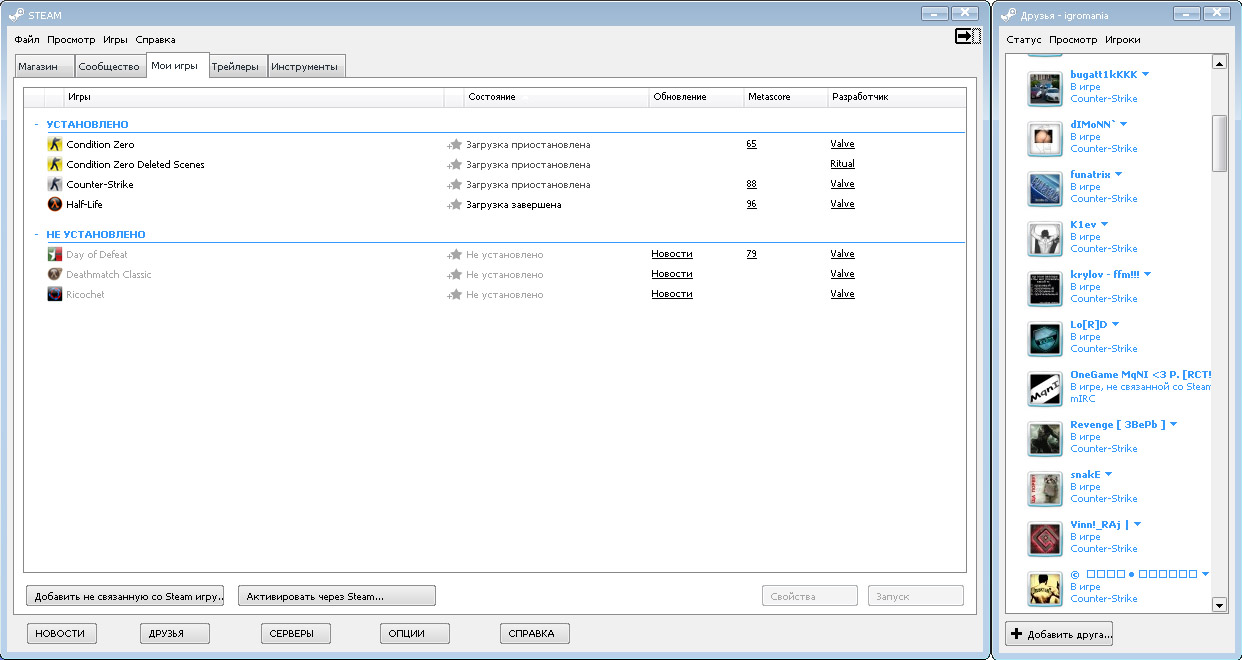Open dropdown arrow next to snakE

click(x=1109, y=474)
